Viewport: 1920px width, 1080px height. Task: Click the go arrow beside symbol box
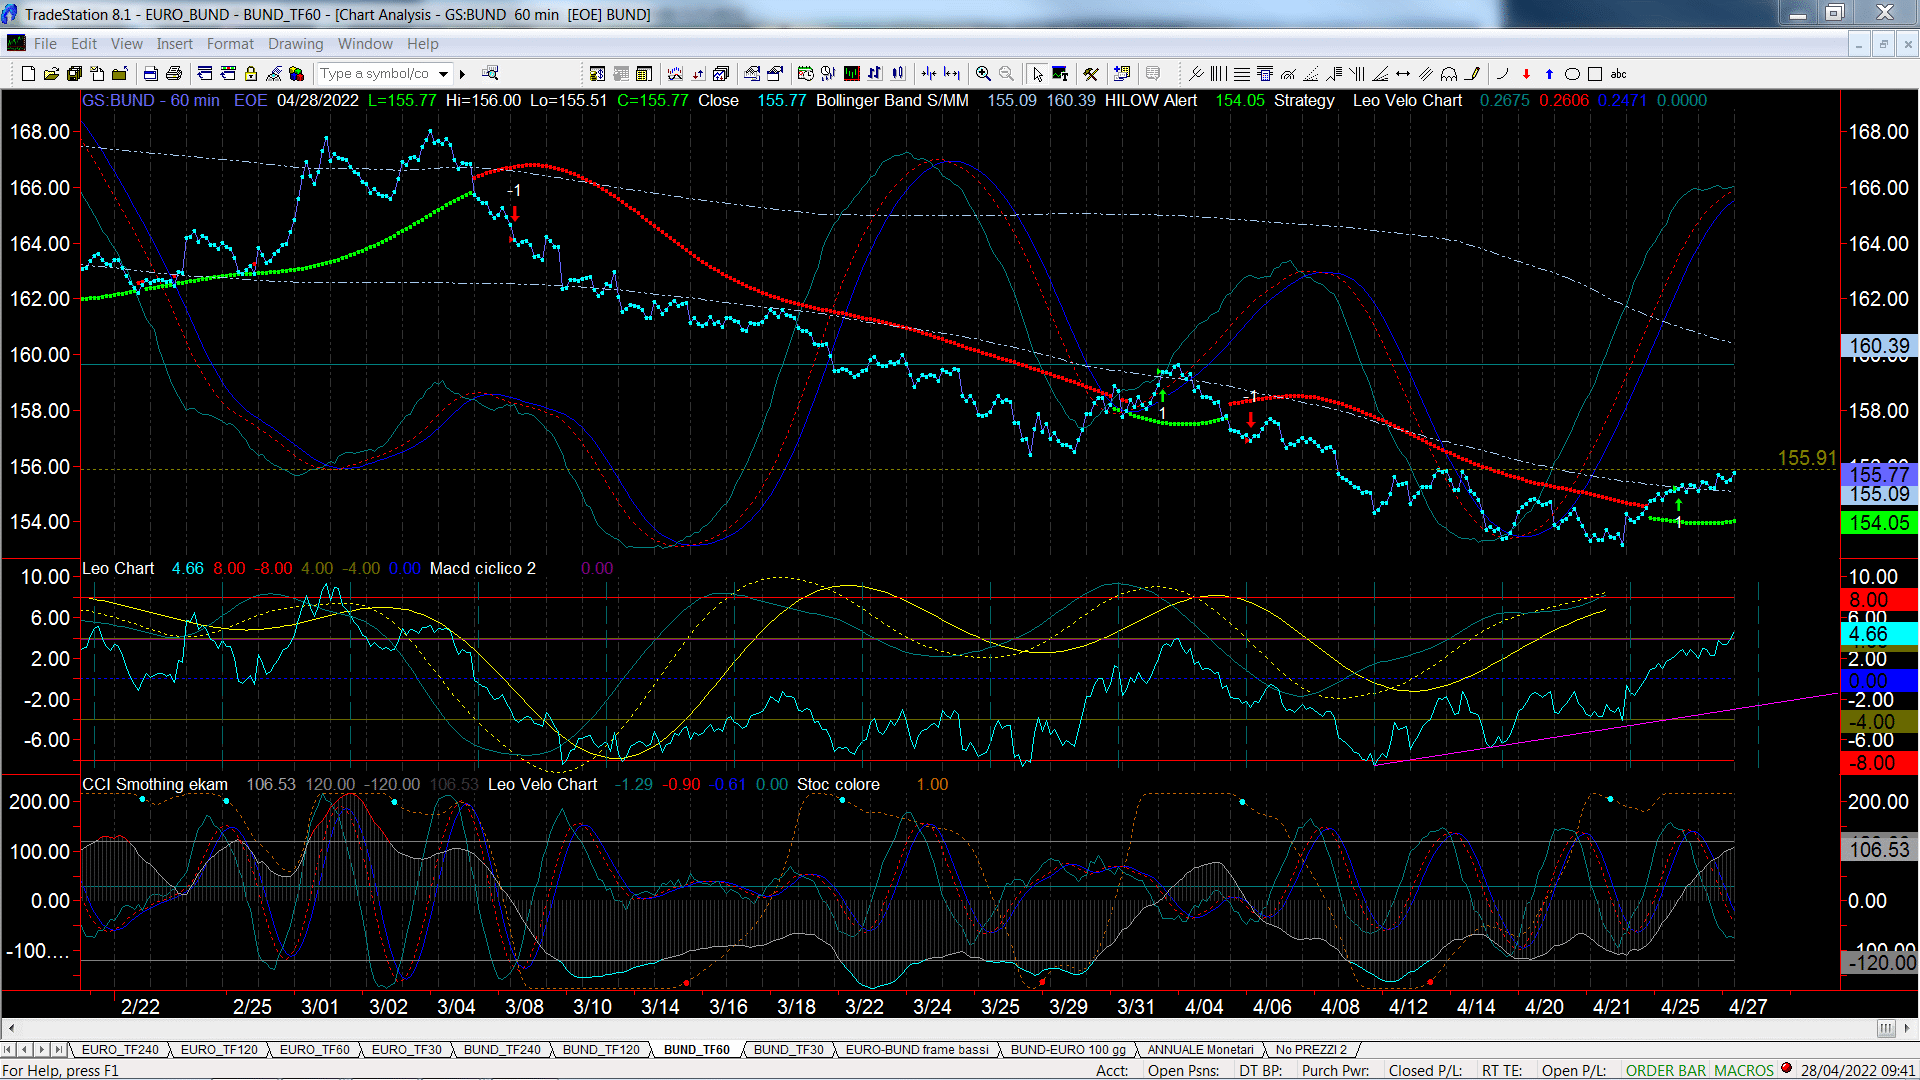pyautogui.click(x=462, y=73)
